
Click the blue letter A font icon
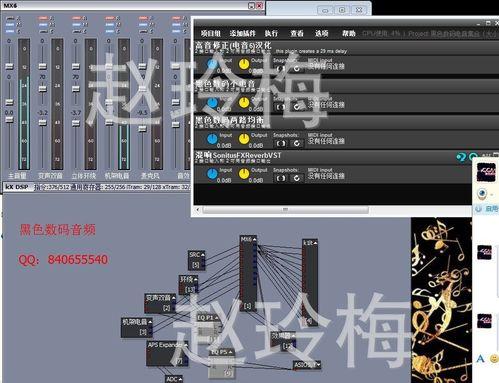480,359
